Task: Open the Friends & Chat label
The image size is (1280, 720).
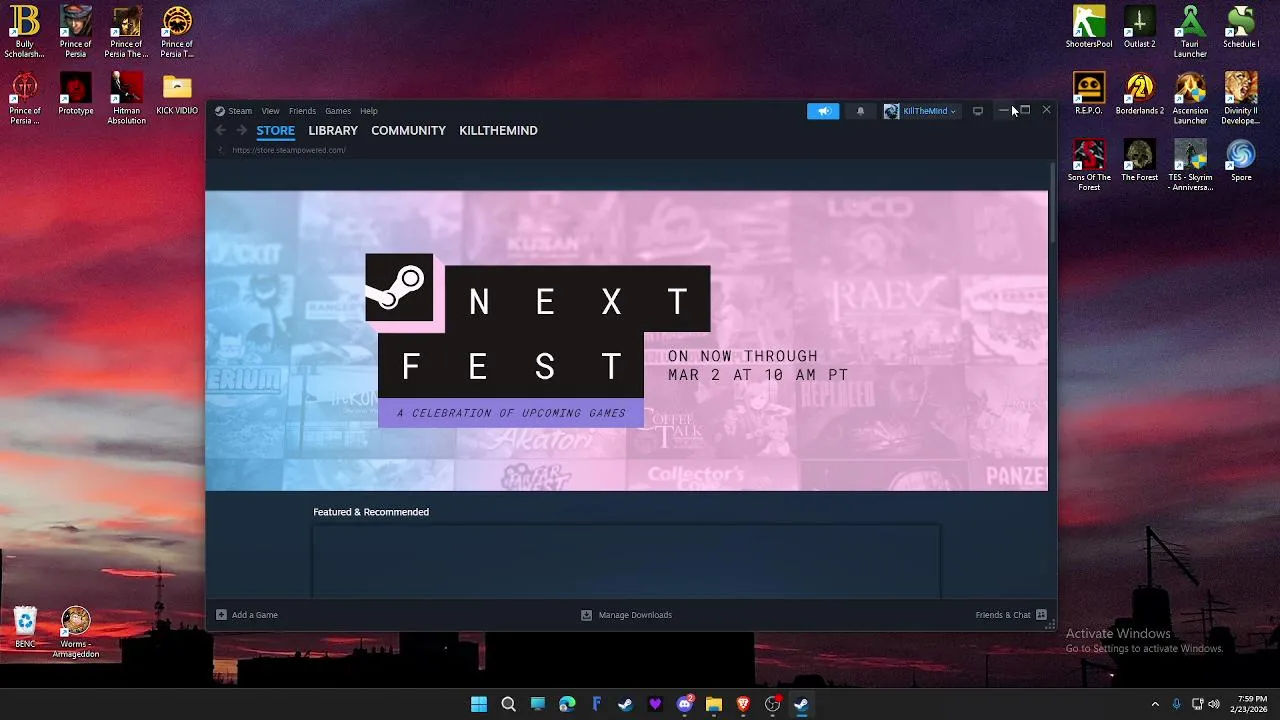Action: click(1003, 615)
